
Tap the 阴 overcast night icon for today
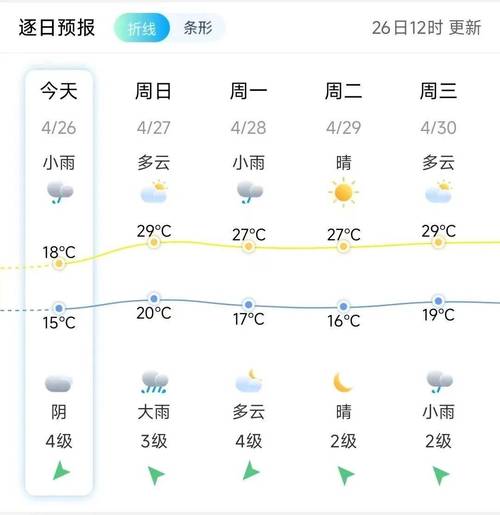click(59, 383)
